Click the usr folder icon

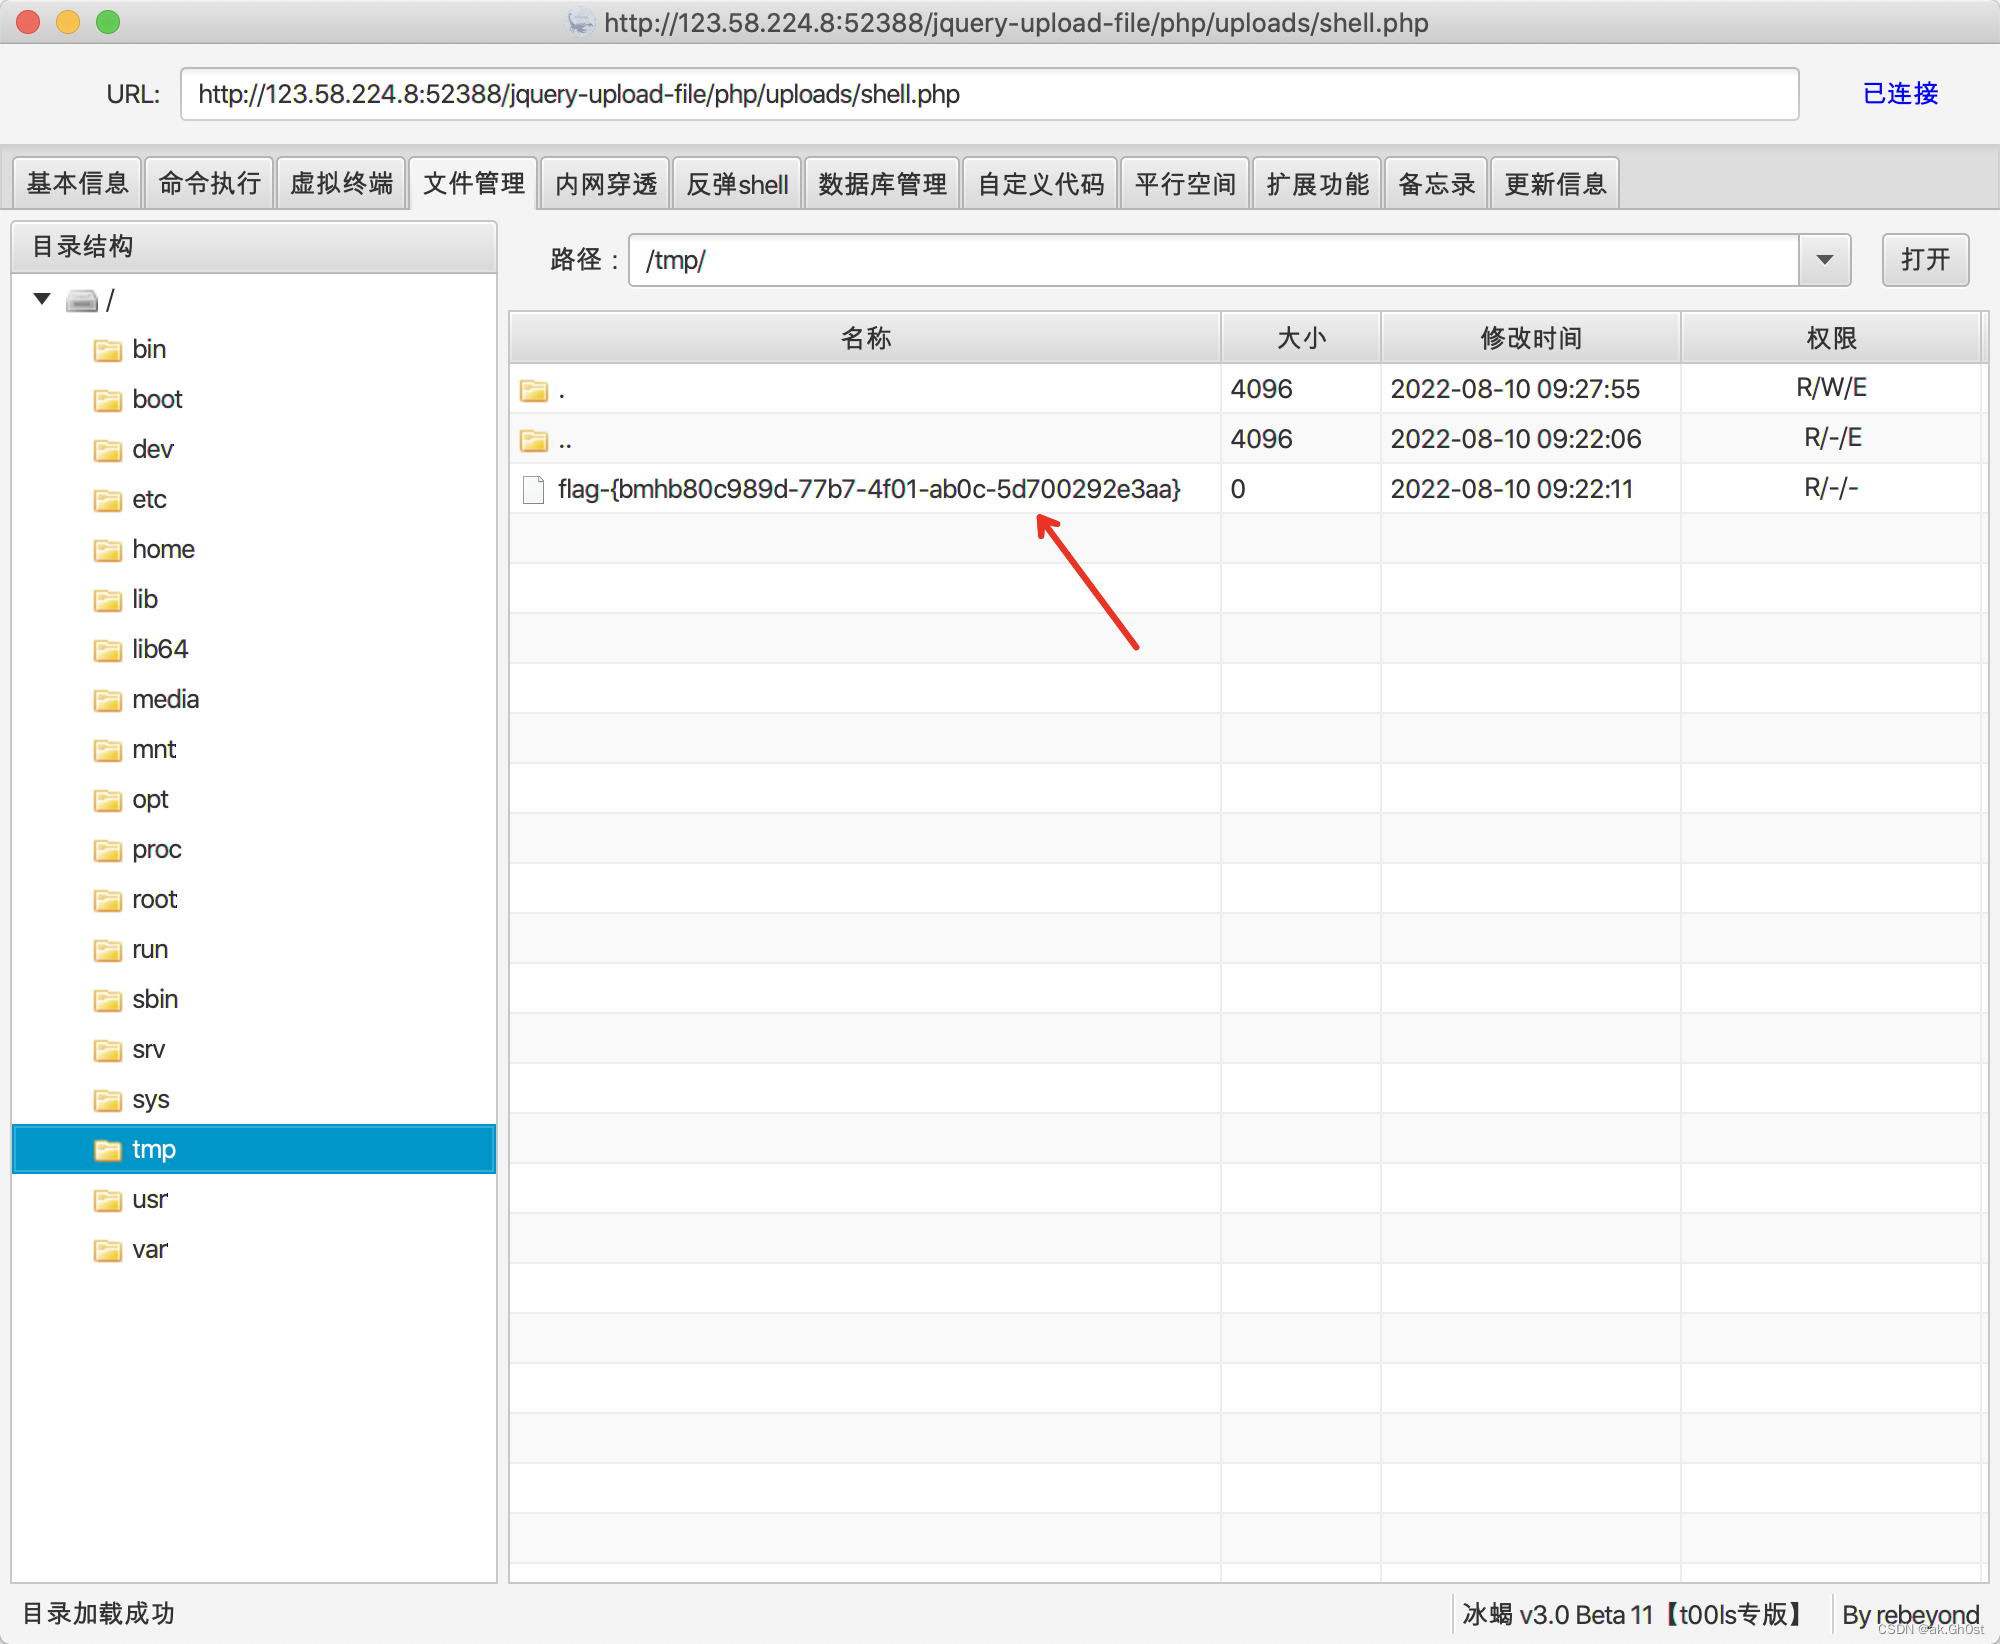tap(107, 1200)
